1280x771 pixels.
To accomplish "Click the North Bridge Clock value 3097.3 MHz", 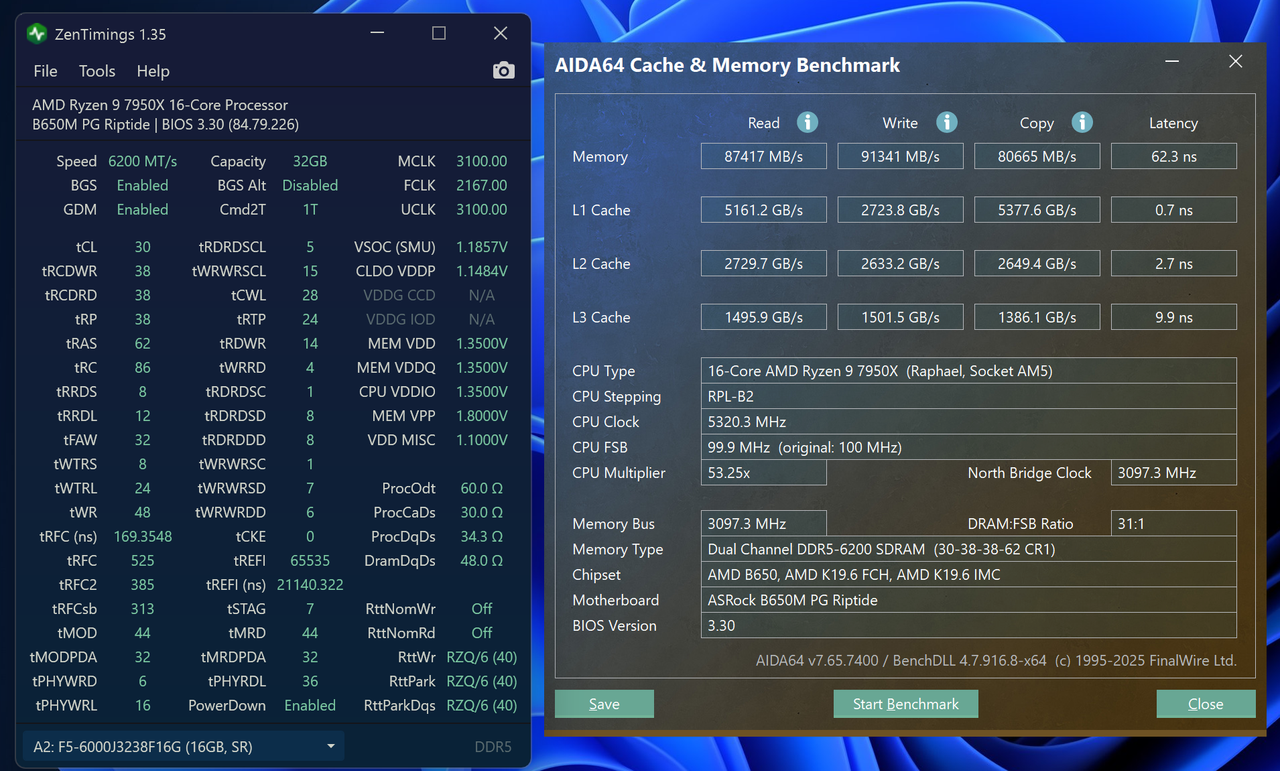I will pos(1173,473).
